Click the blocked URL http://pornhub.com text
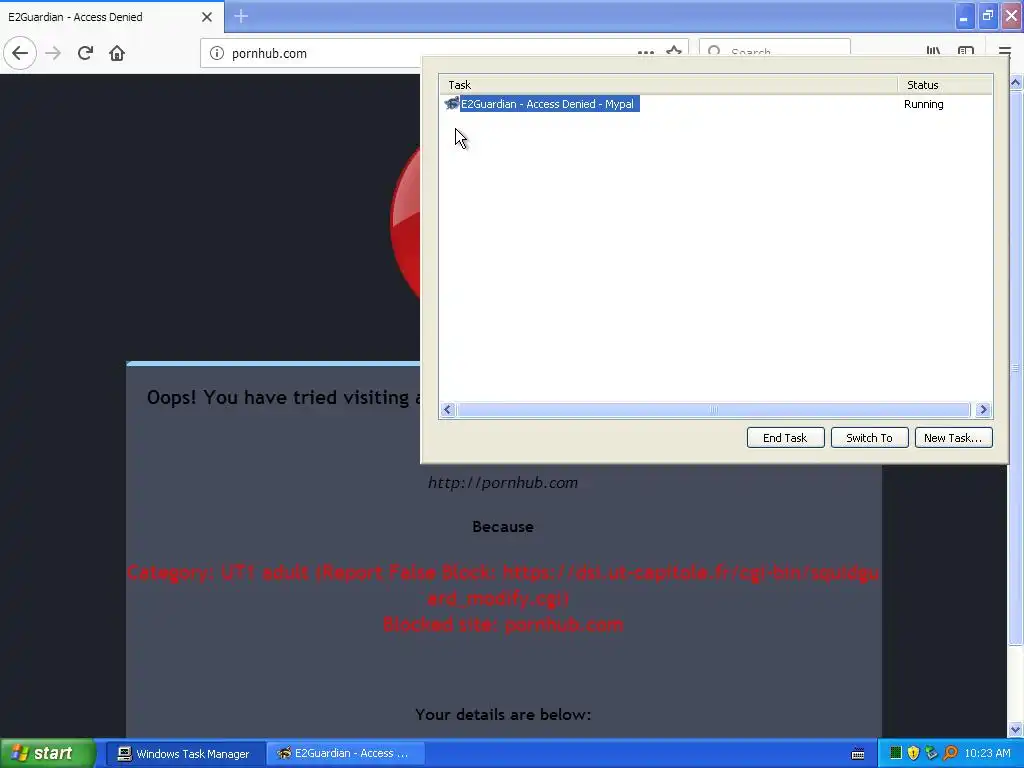Image resolution: width=1024 pixels, height=768 pixels. (503, 483)
